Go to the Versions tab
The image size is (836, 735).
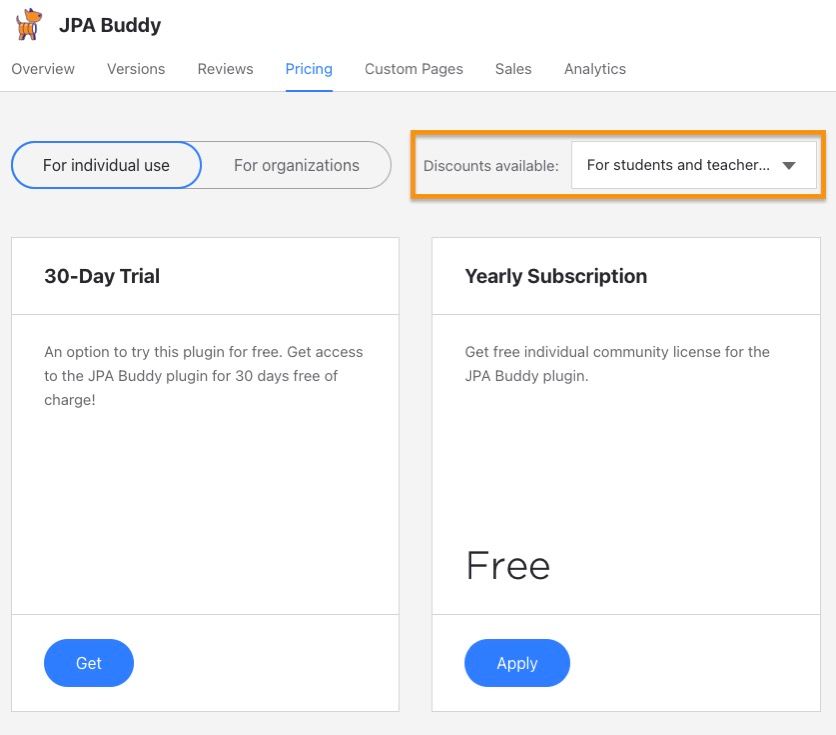click(x=136, y=69)
